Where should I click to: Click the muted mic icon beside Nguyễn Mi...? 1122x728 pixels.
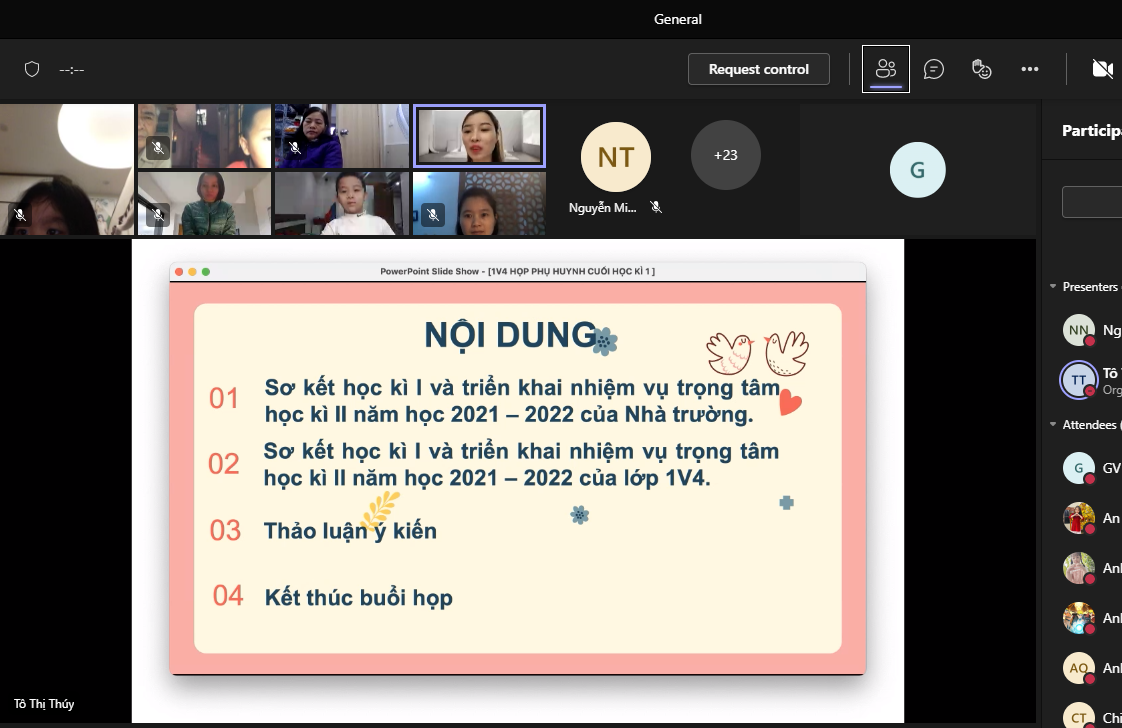click(656, 207)
